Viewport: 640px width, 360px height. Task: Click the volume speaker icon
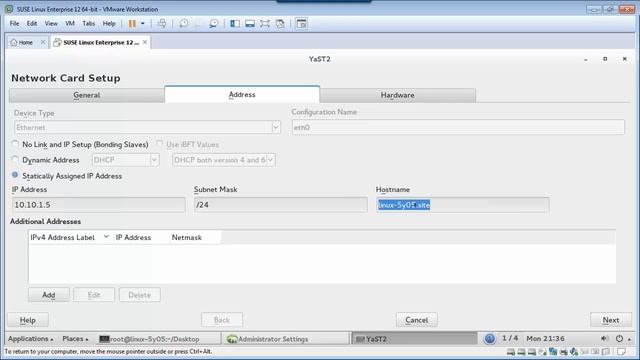click(x=605, y=338)
